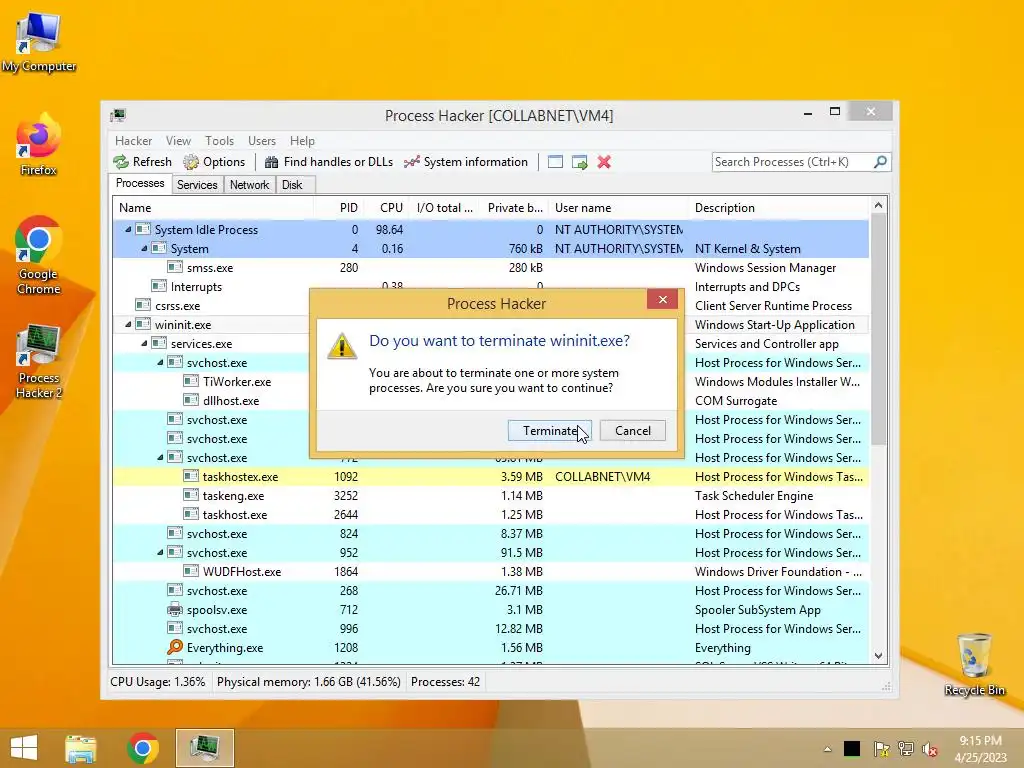Sort by the User name column header
This screenshot has height=768, width=1024.
(x=618, y=208)
